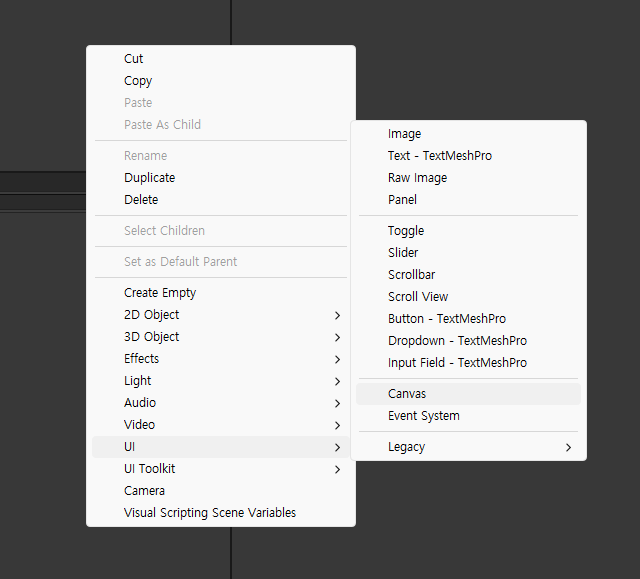Add an Event System object

[x=468, y=416]
